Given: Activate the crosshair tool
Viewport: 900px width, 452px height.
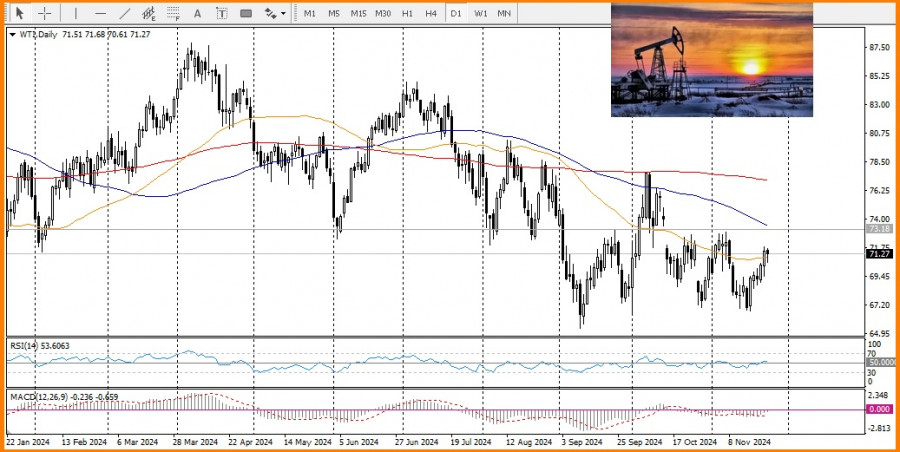Looking at the screenshot, I should (x=45, y=13).
